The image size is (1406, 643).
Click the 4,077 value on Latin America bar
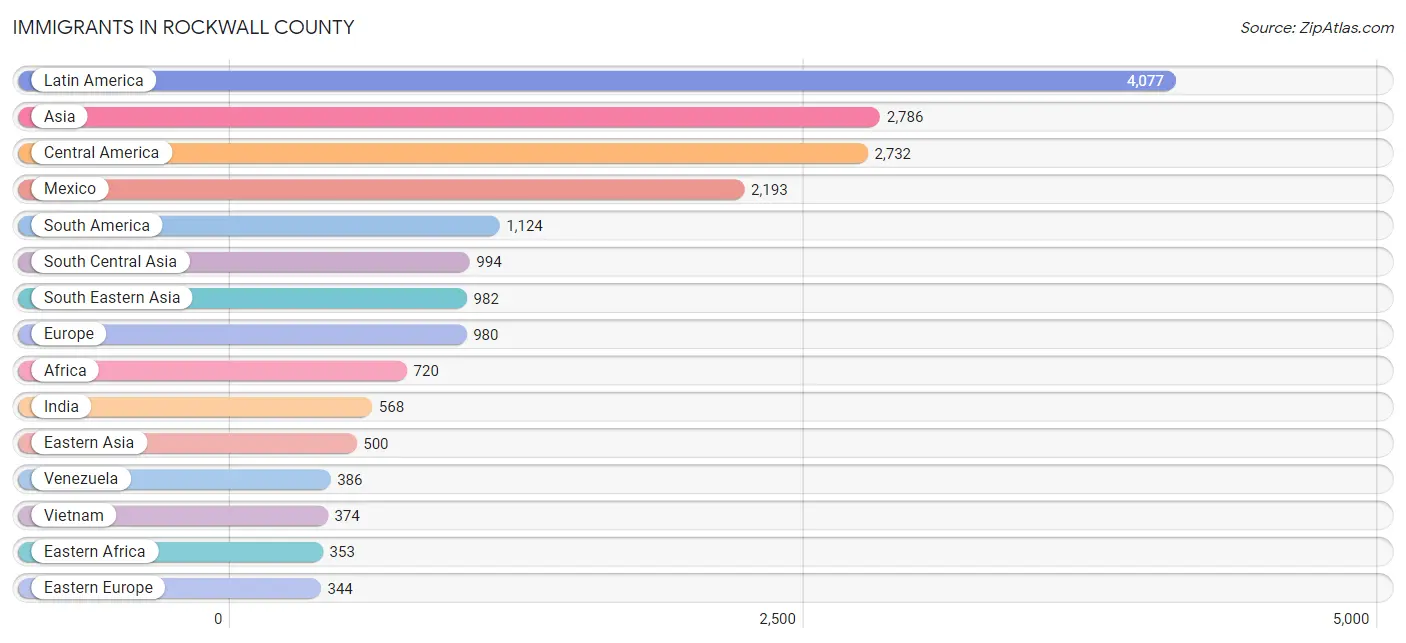[x=1145, y=81]
